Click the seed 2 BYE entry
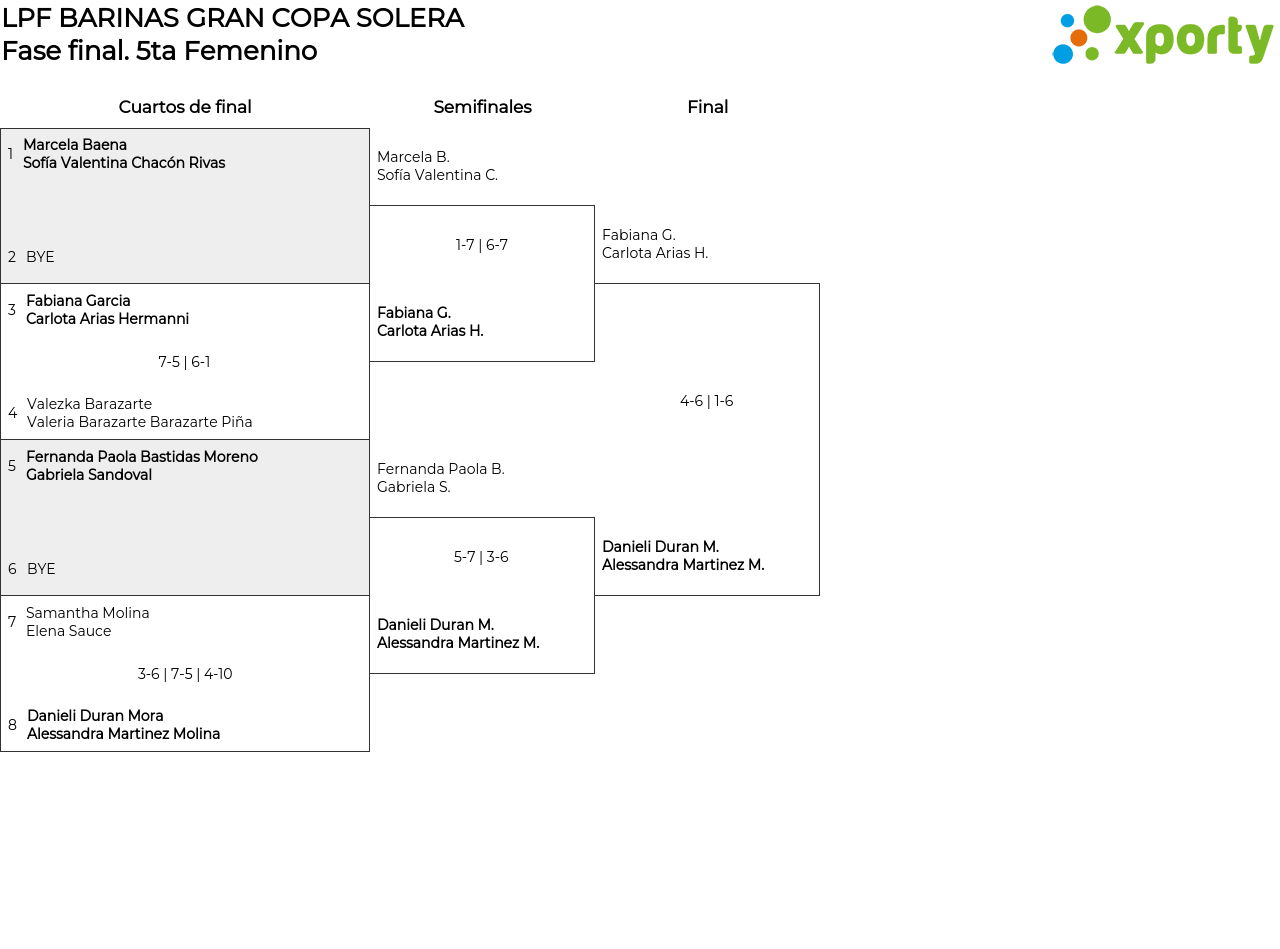This screenshot has width=1280, height=949. 40,257
